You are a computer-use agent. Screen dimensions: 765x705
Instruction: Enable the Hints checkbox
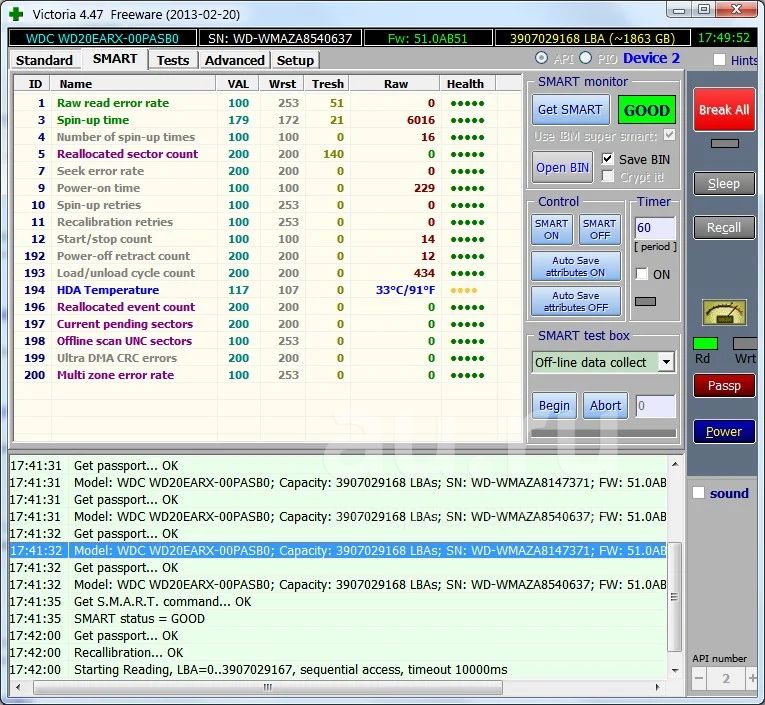719,60
